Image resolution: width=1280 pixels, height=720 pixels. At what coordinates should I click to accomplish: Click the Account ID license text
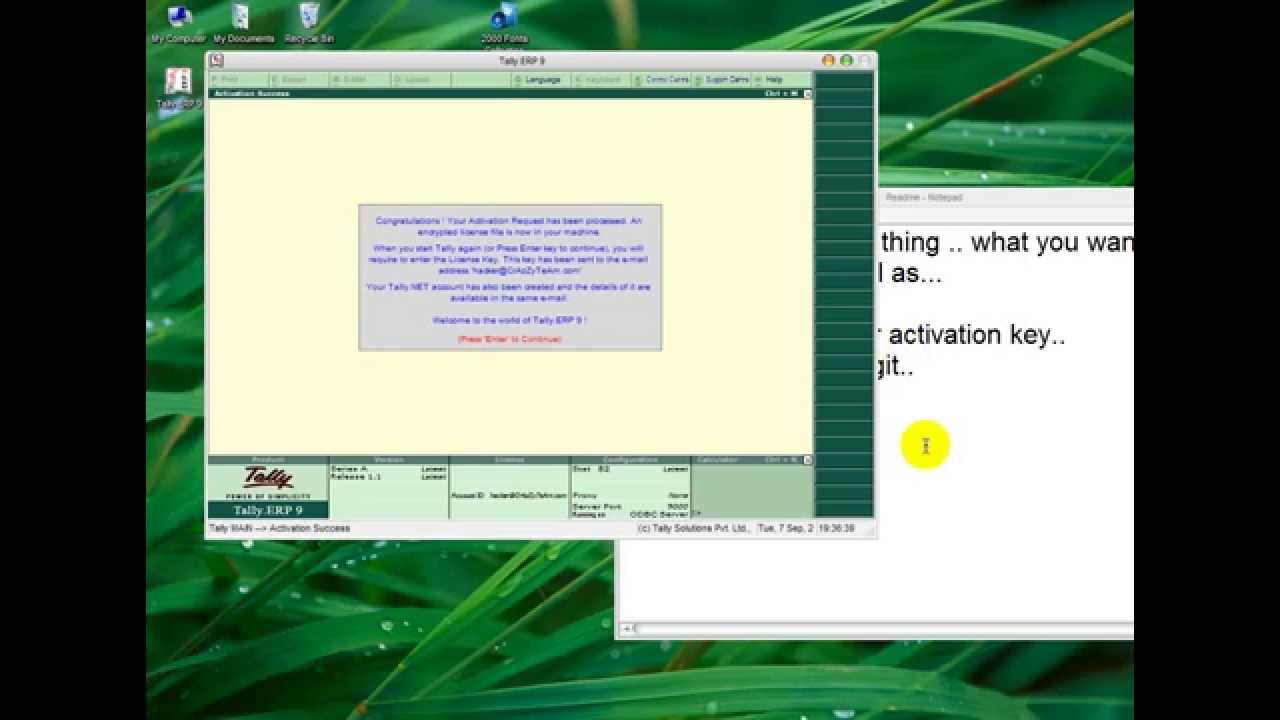pos(509,495)
